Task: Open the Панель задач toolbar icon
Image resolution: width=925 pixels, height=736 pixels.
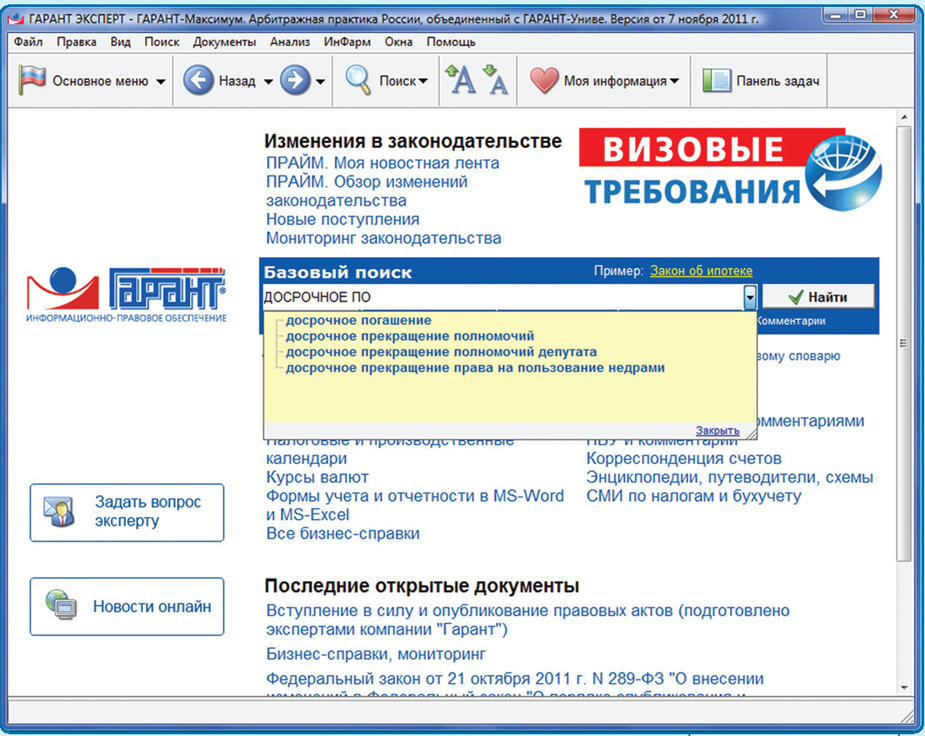Action: tap(716, 81)
